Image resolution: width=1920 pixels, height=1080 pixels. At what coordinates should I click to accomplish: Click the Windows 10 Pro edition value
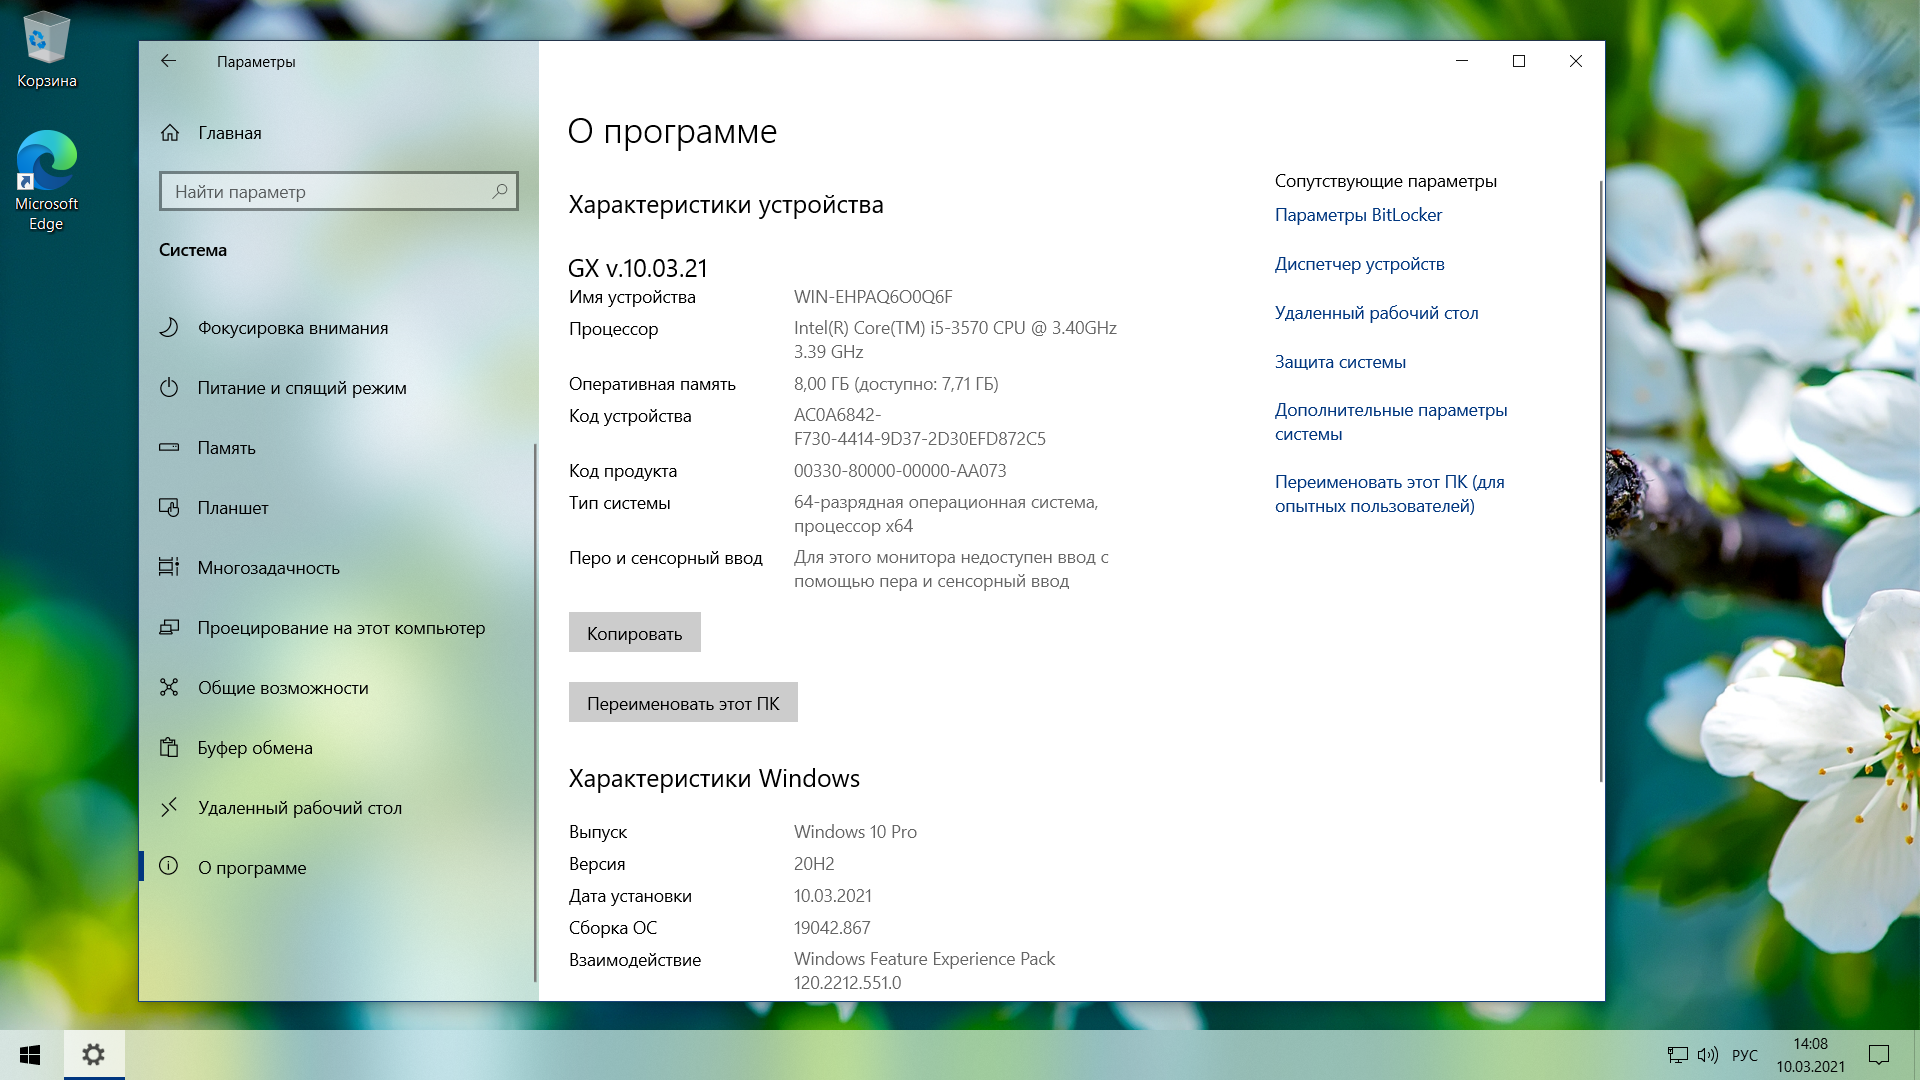point(855,832)
